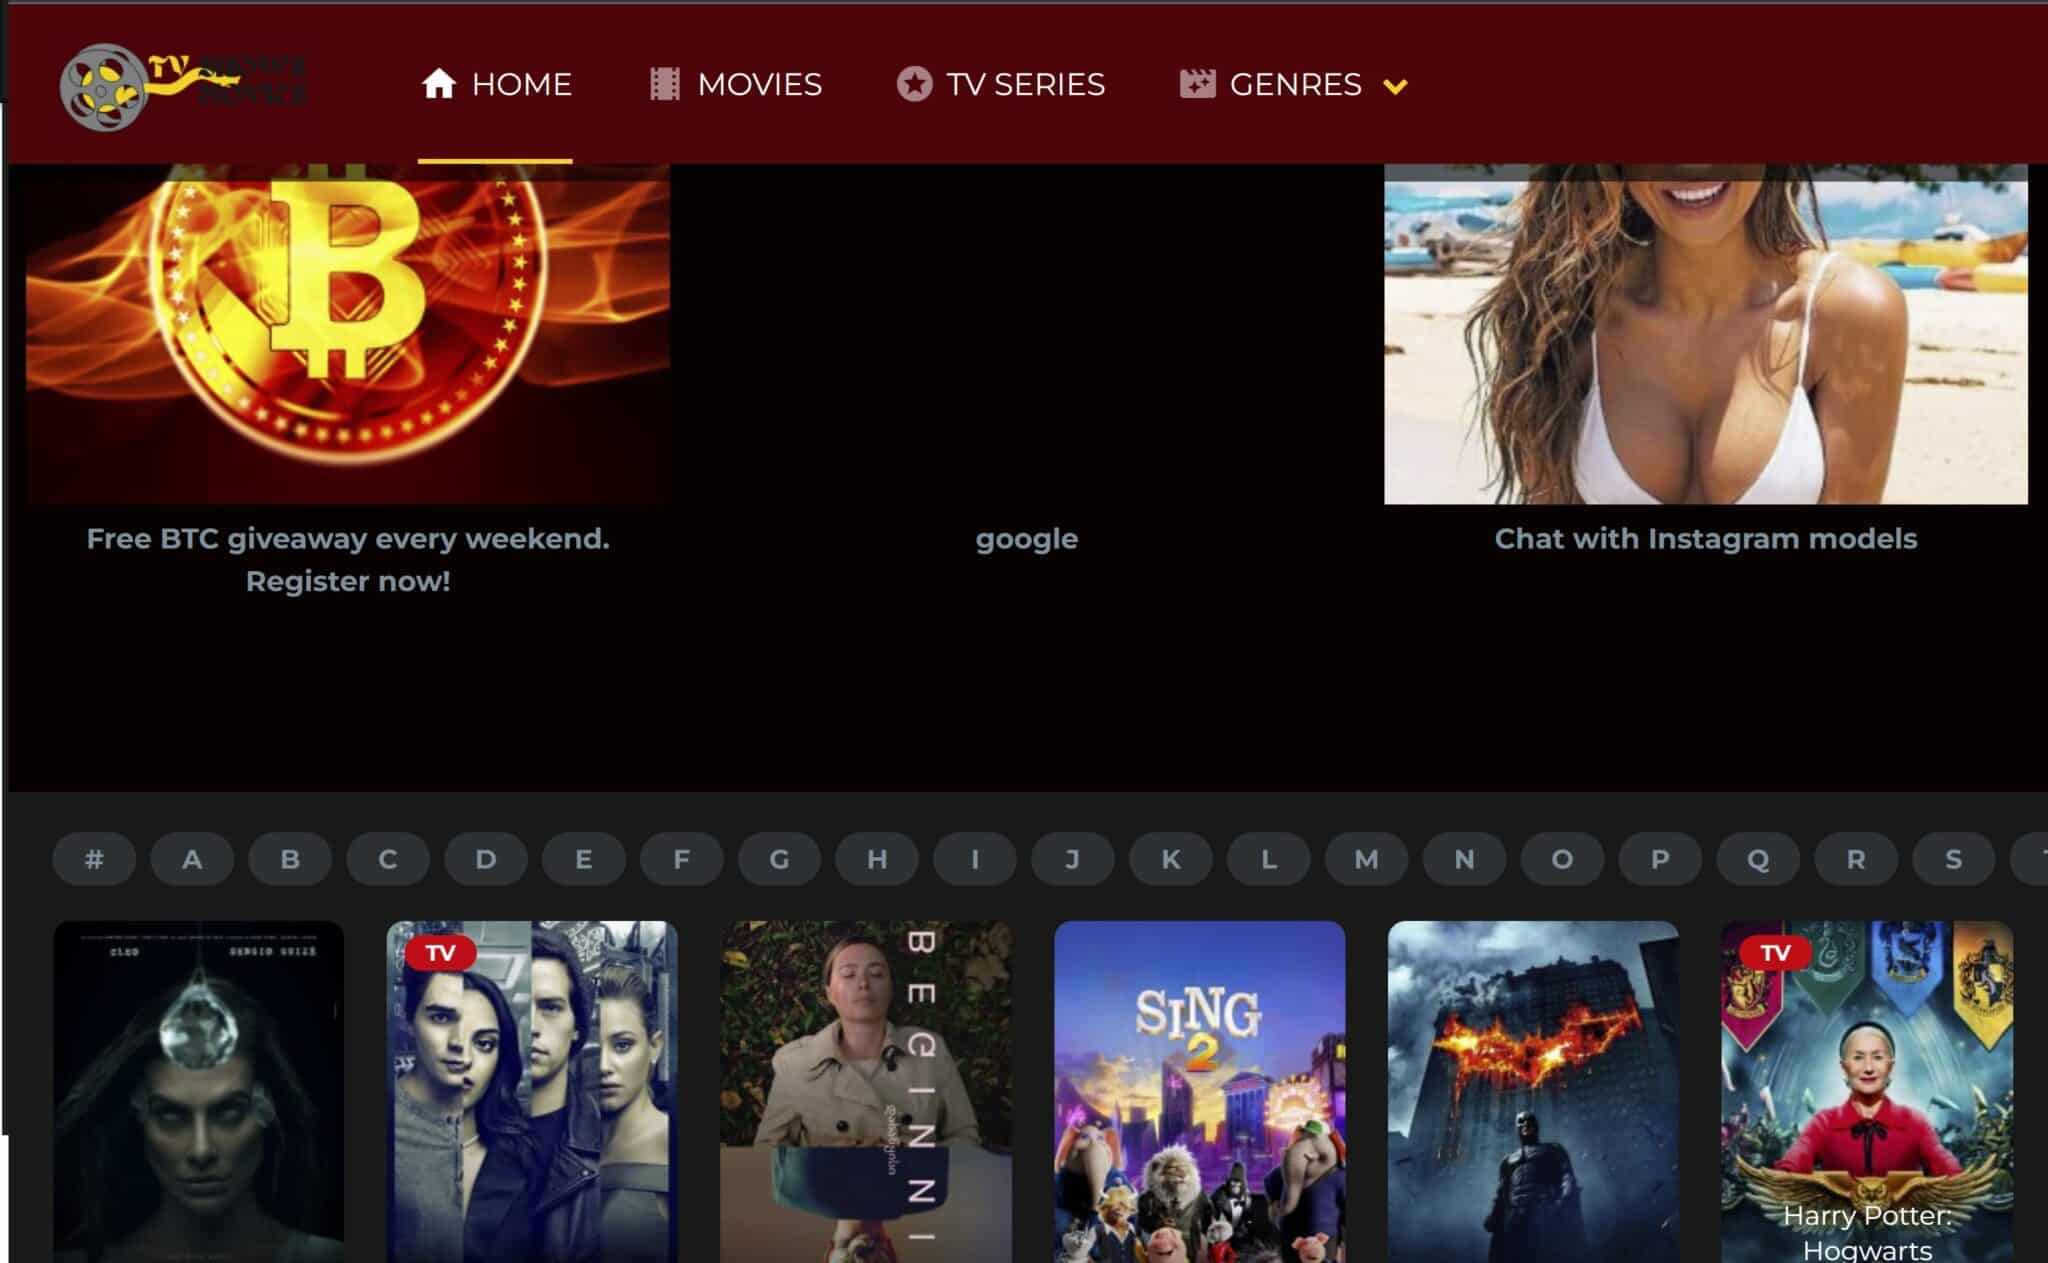Click the film strip icon beside MOVIES
2048x1263 pixels.
(x=664, y=84)
